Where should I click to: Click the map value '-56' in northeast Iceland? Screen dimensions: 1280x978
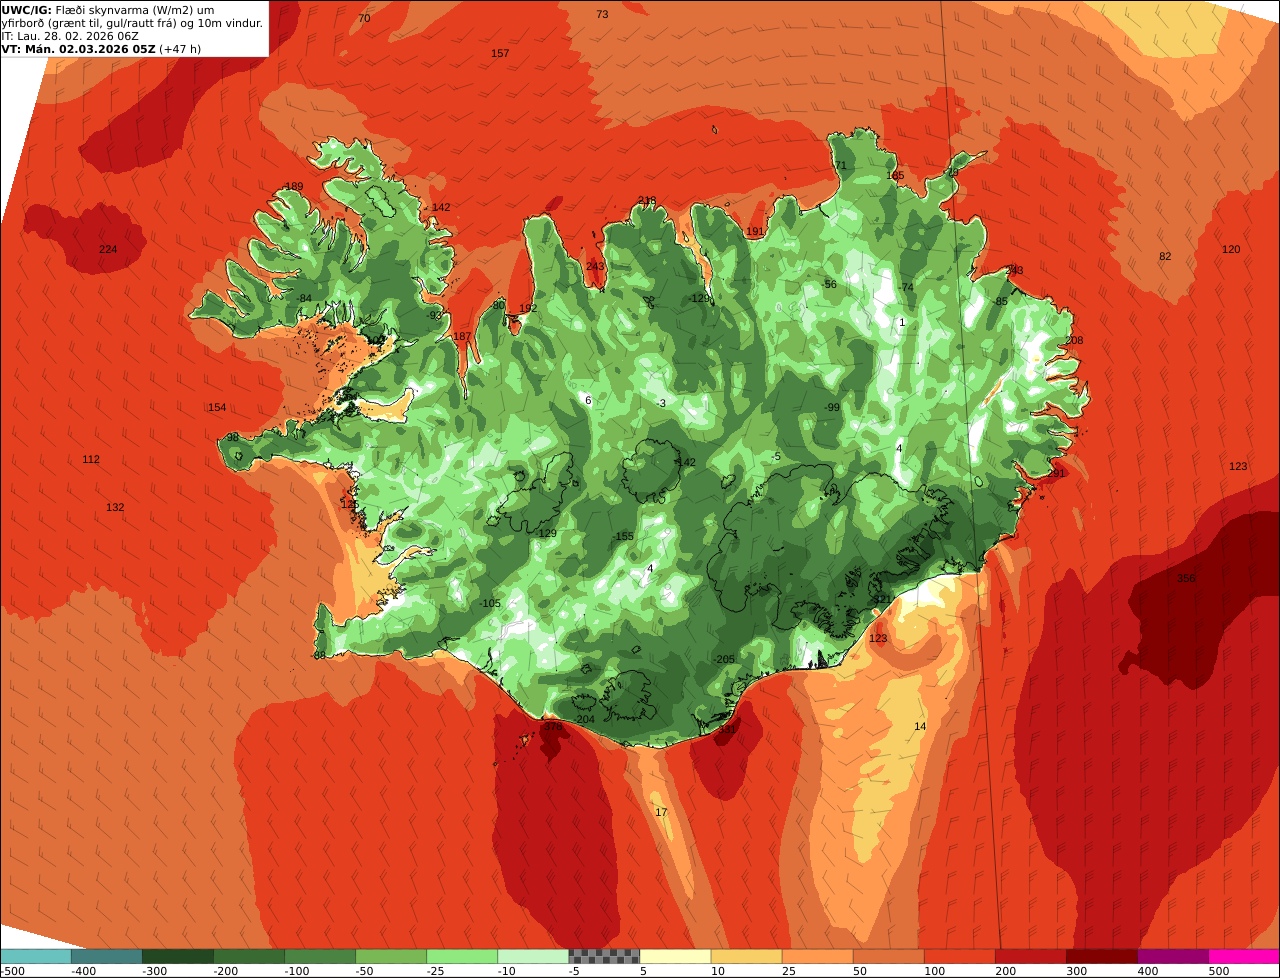tap(828, 285)
